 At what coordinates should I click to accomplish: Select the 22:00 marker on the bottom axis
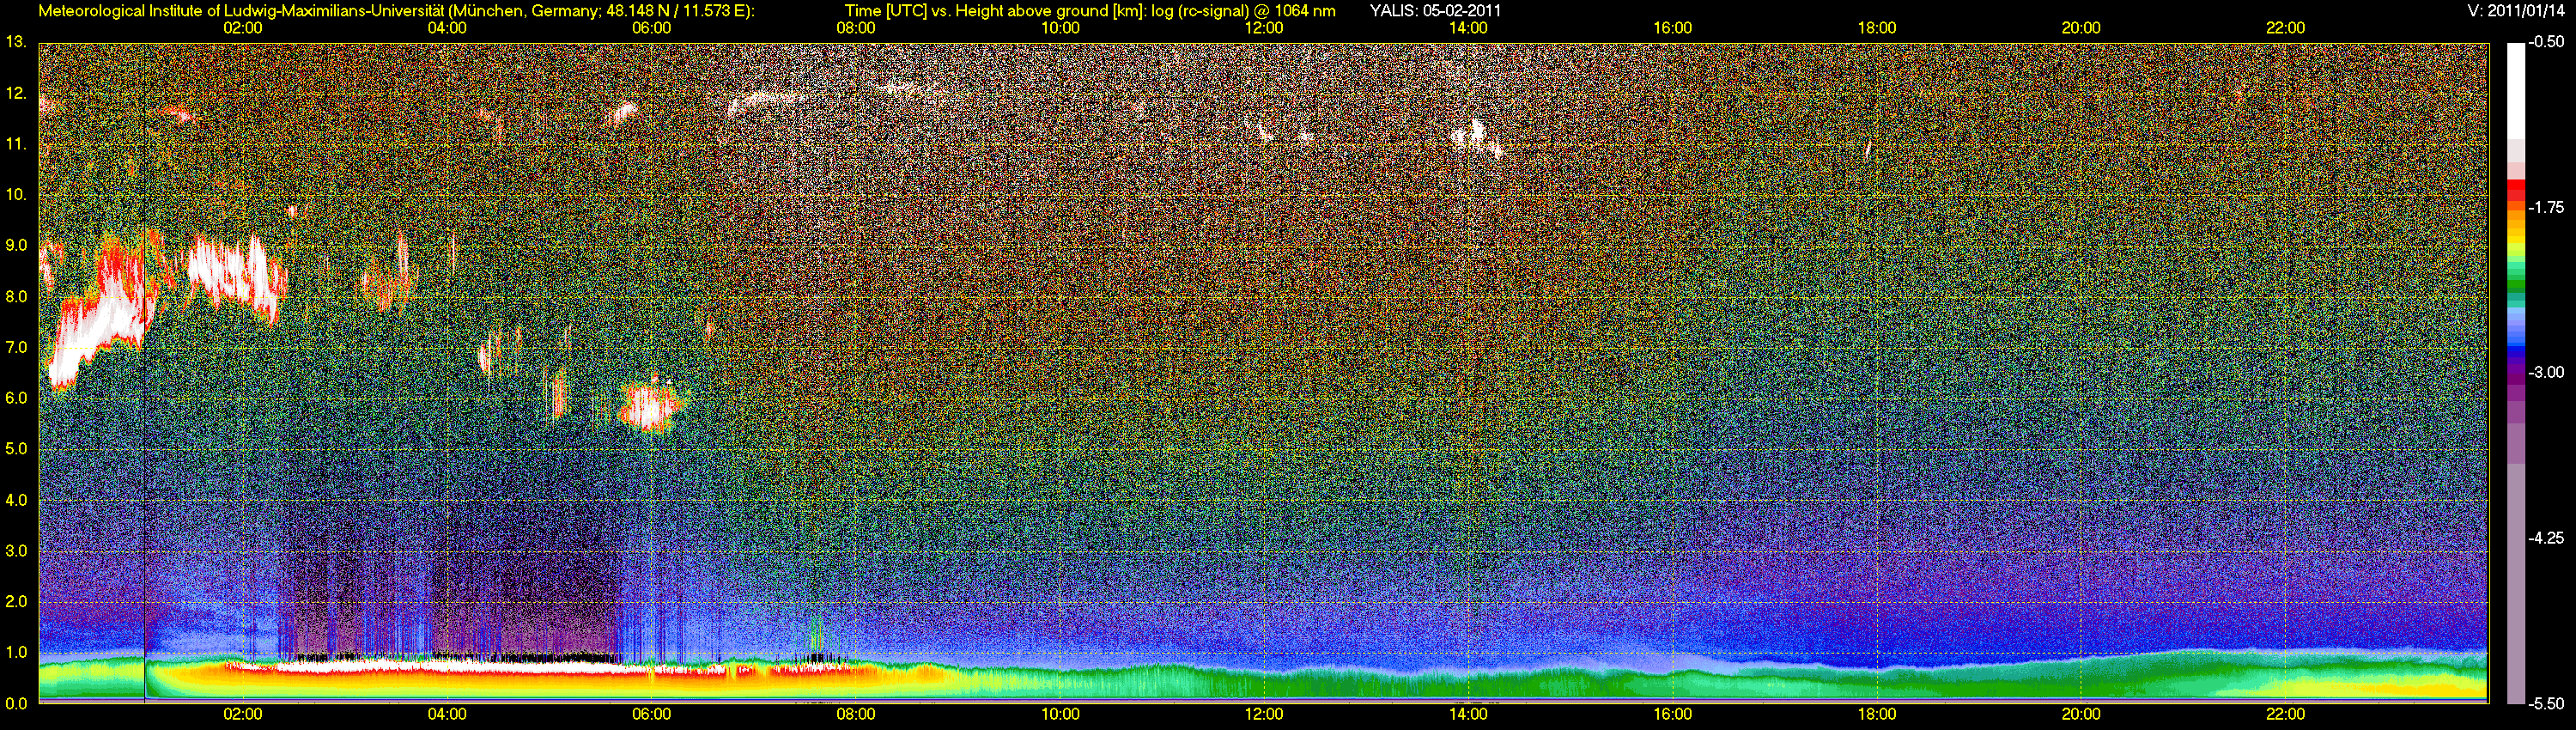click(2285, 714)
